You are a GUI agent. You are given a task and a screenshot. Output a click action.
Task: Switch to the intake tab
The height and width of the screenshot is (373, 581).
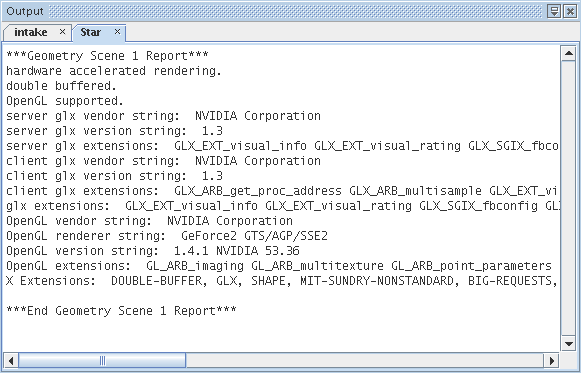click(31, 33)
